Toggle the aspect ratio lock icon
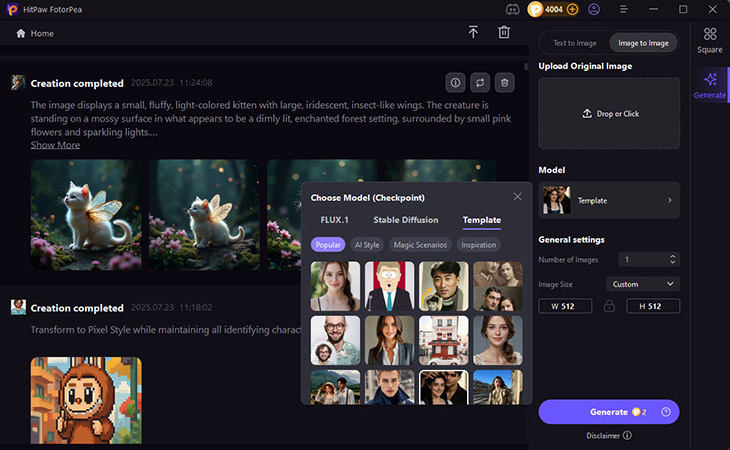730x450 pixels. pyautogui.click(x=609, y=306)
